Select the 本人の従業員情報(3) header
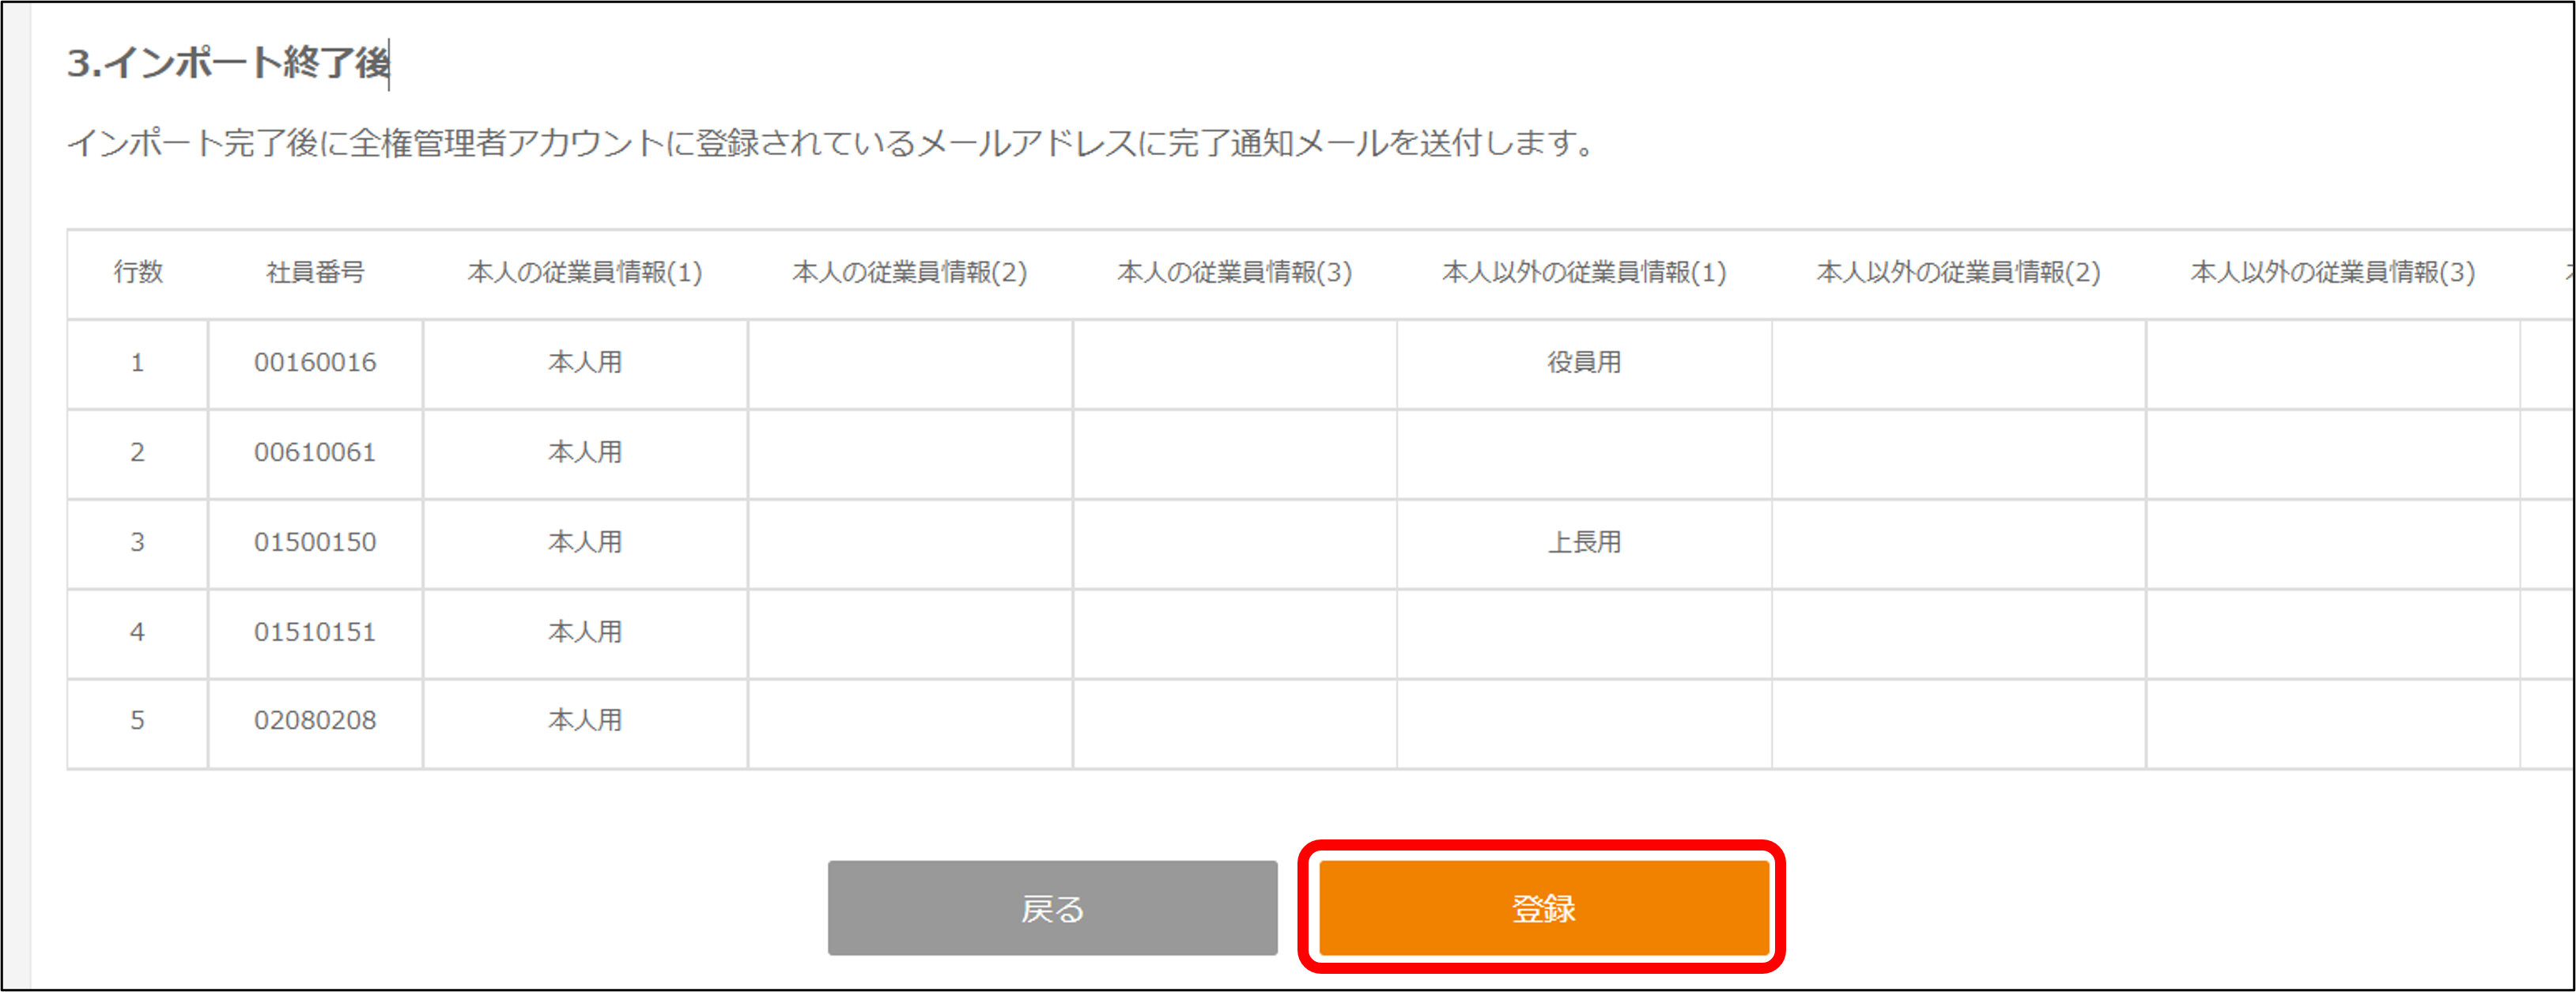Image resolution: width=2576 pixels, height=992 pixels. [x=1234, y=272]
